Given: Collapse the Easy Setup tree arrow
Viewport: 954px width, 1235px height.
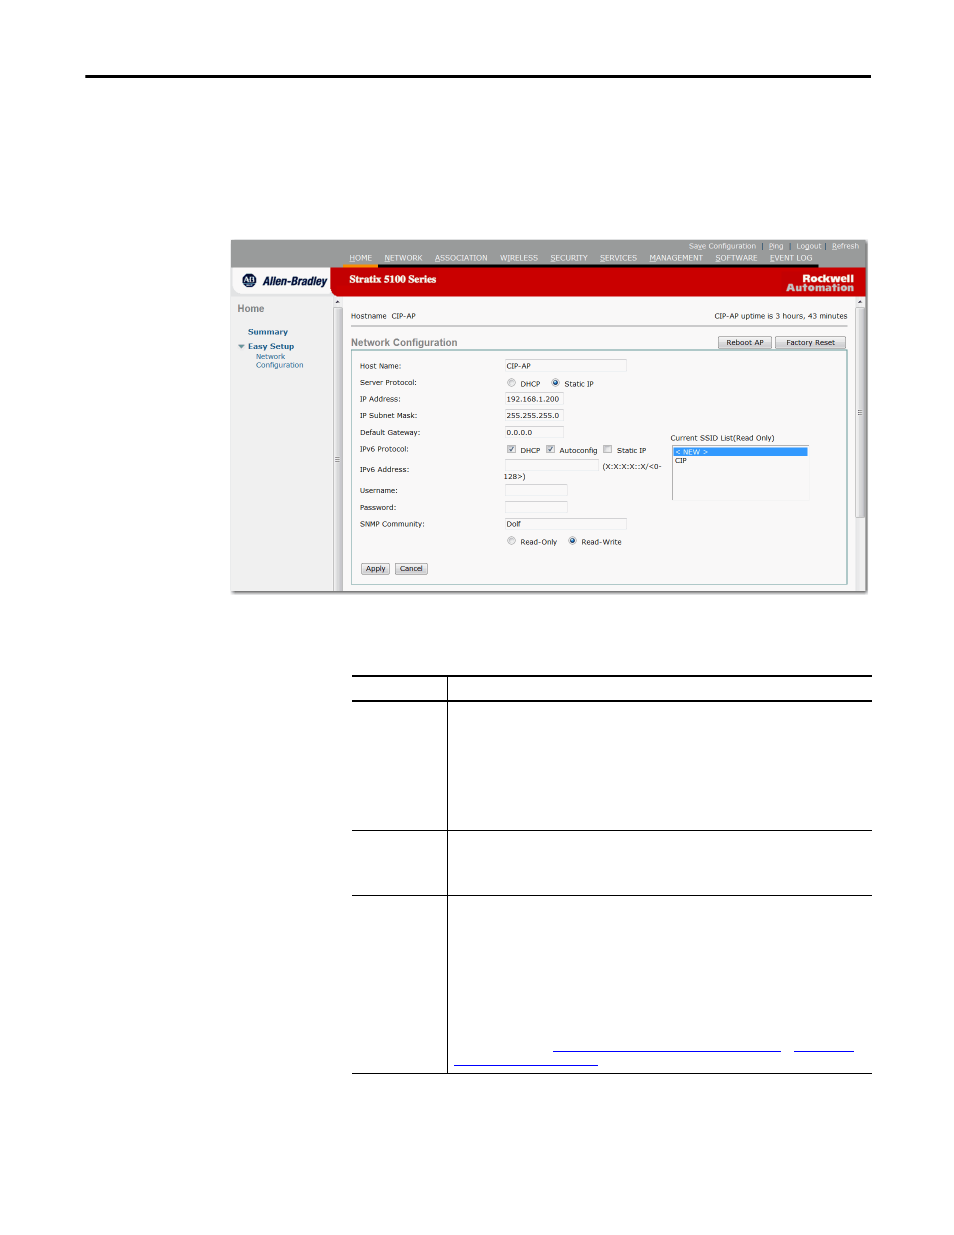Looking at the screenshot, I should click(241, 347).
